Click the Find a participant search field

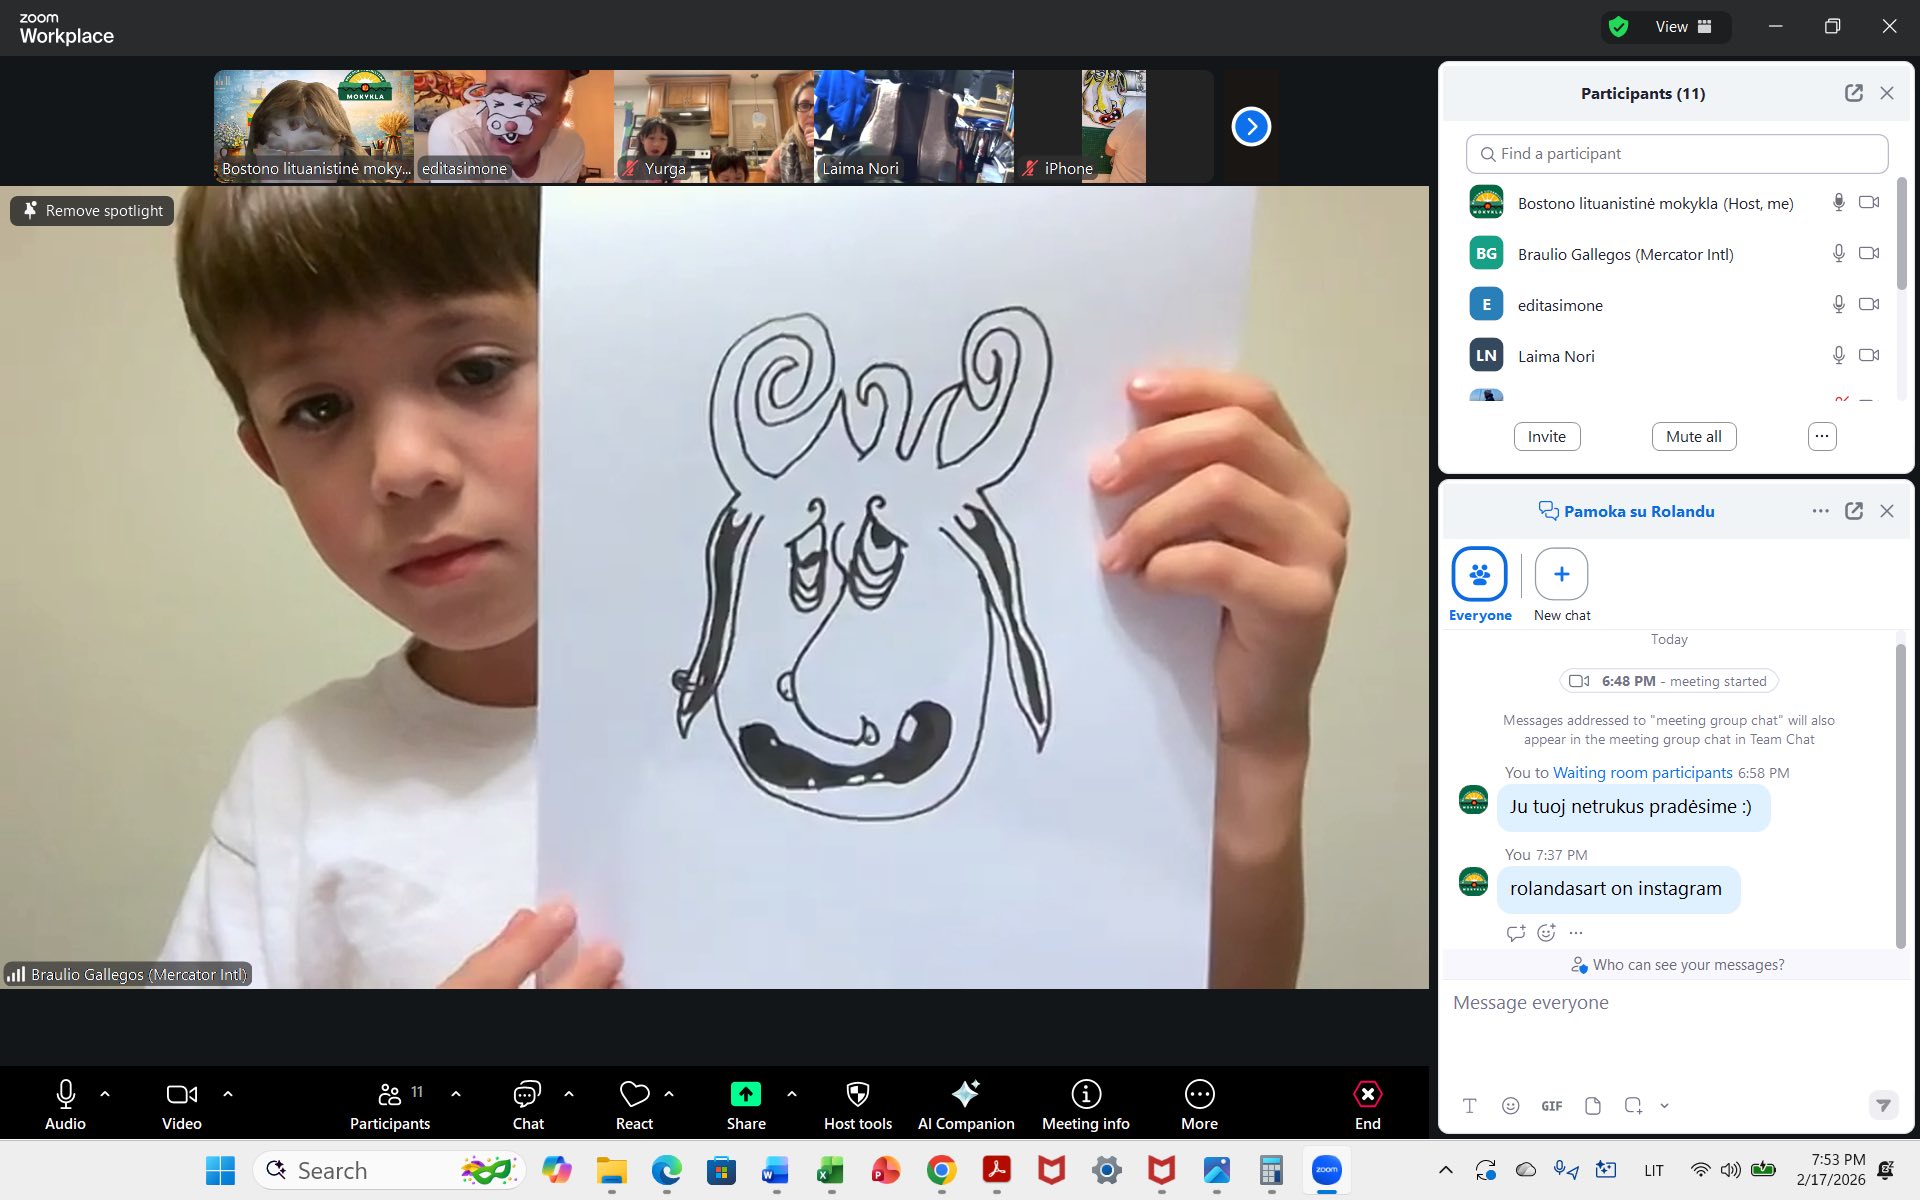coord(1676,154)
